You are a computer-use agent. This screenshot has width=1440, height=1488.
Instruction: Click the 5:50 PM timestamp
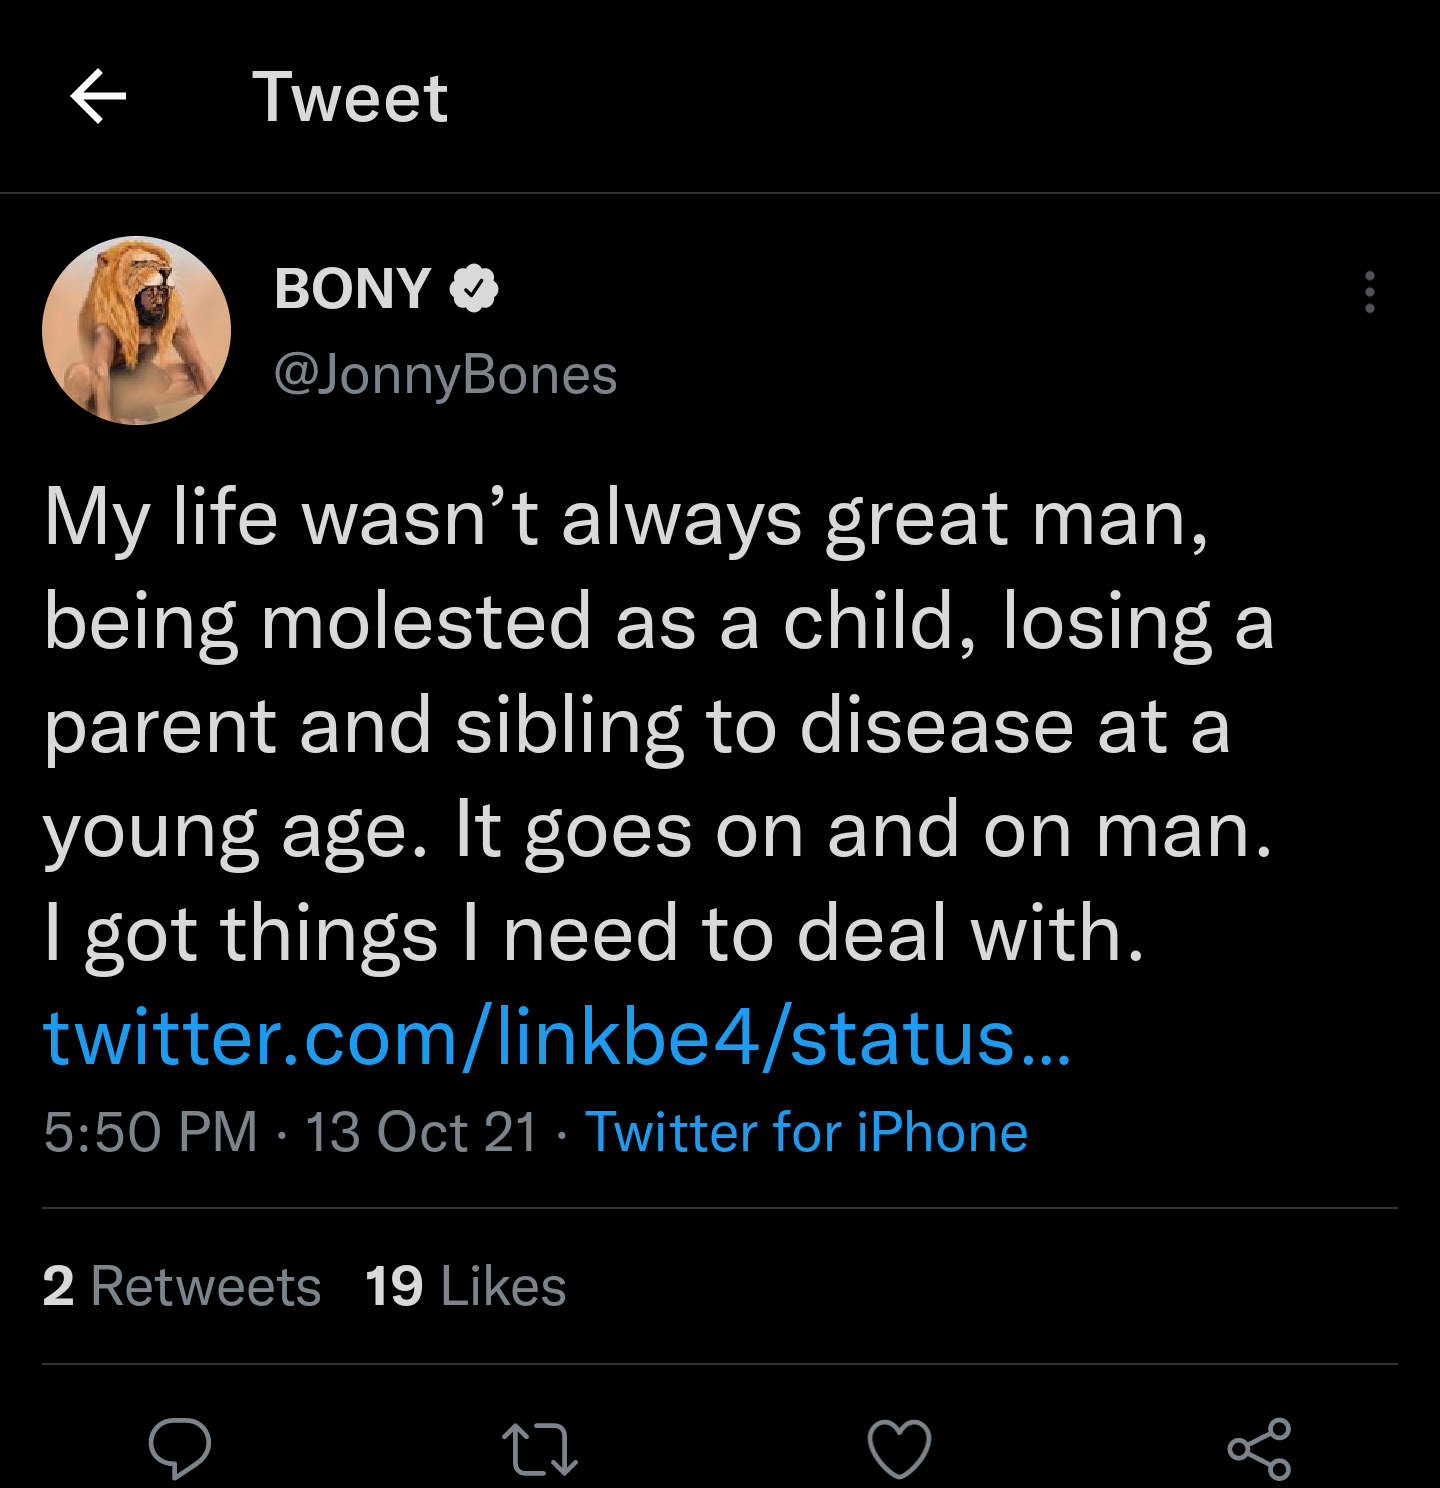coord(151,1132)
